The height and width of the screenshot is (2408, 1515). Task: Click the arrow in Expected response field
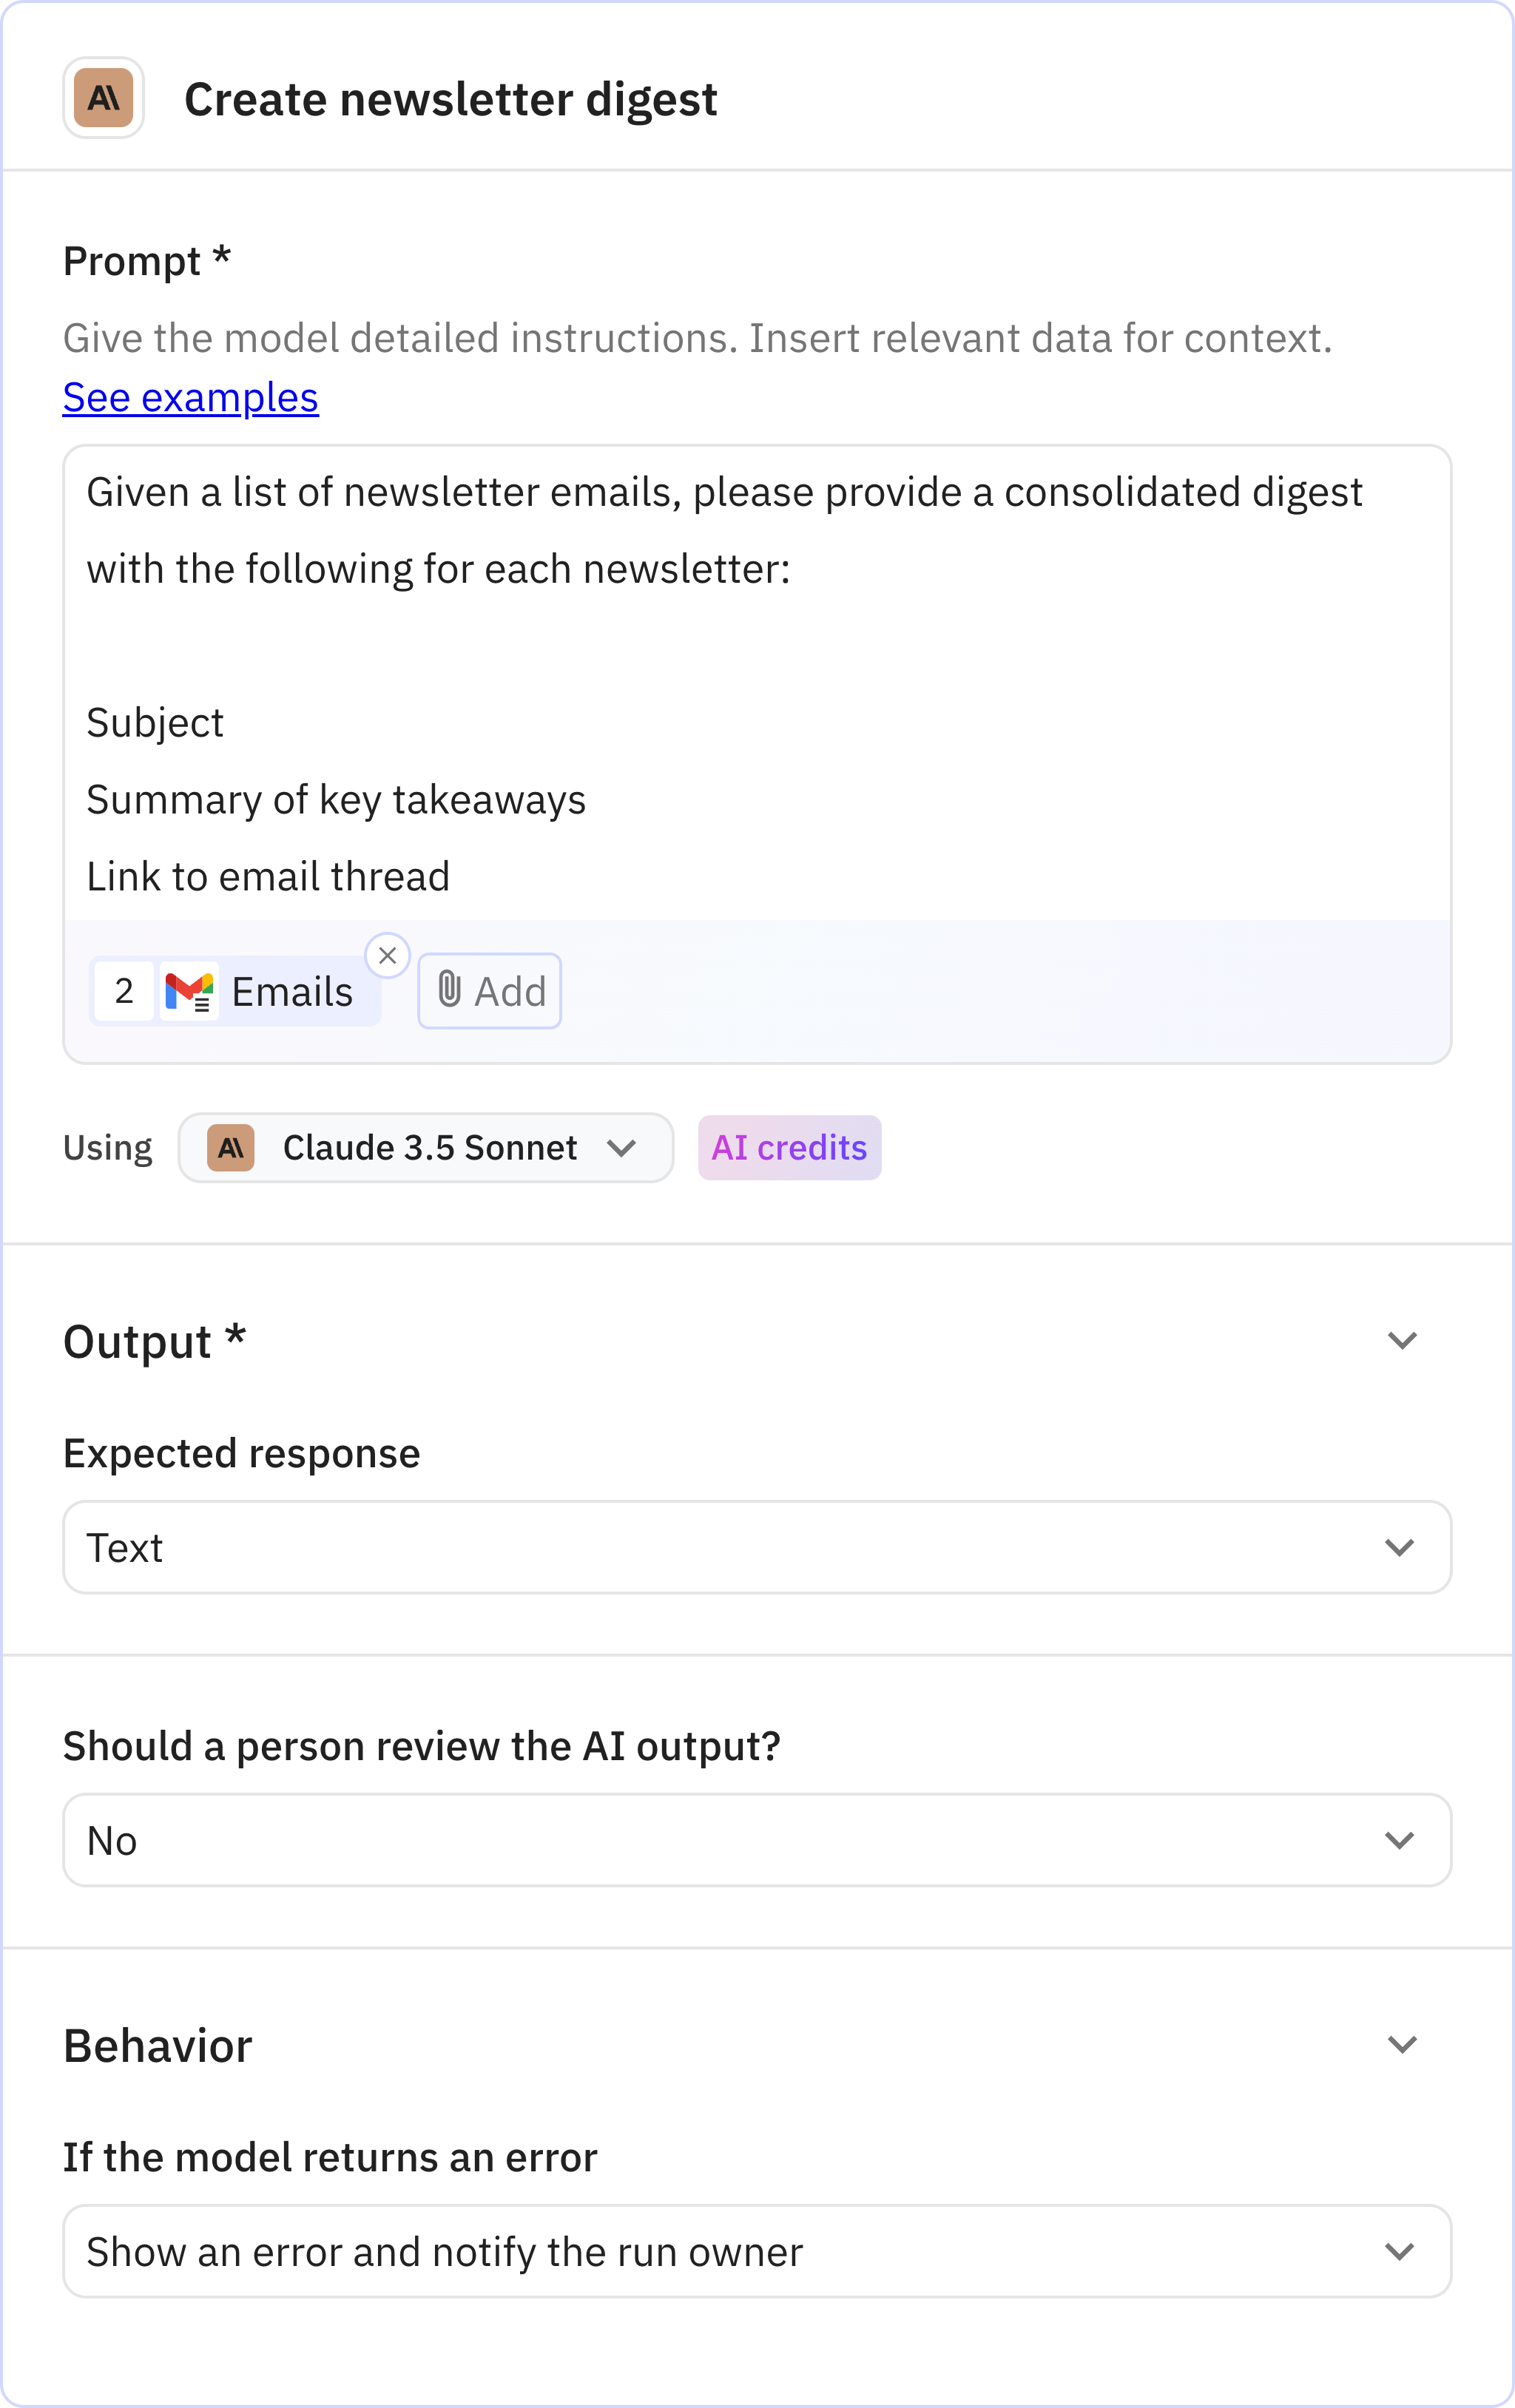(x=1399, y=1548)
